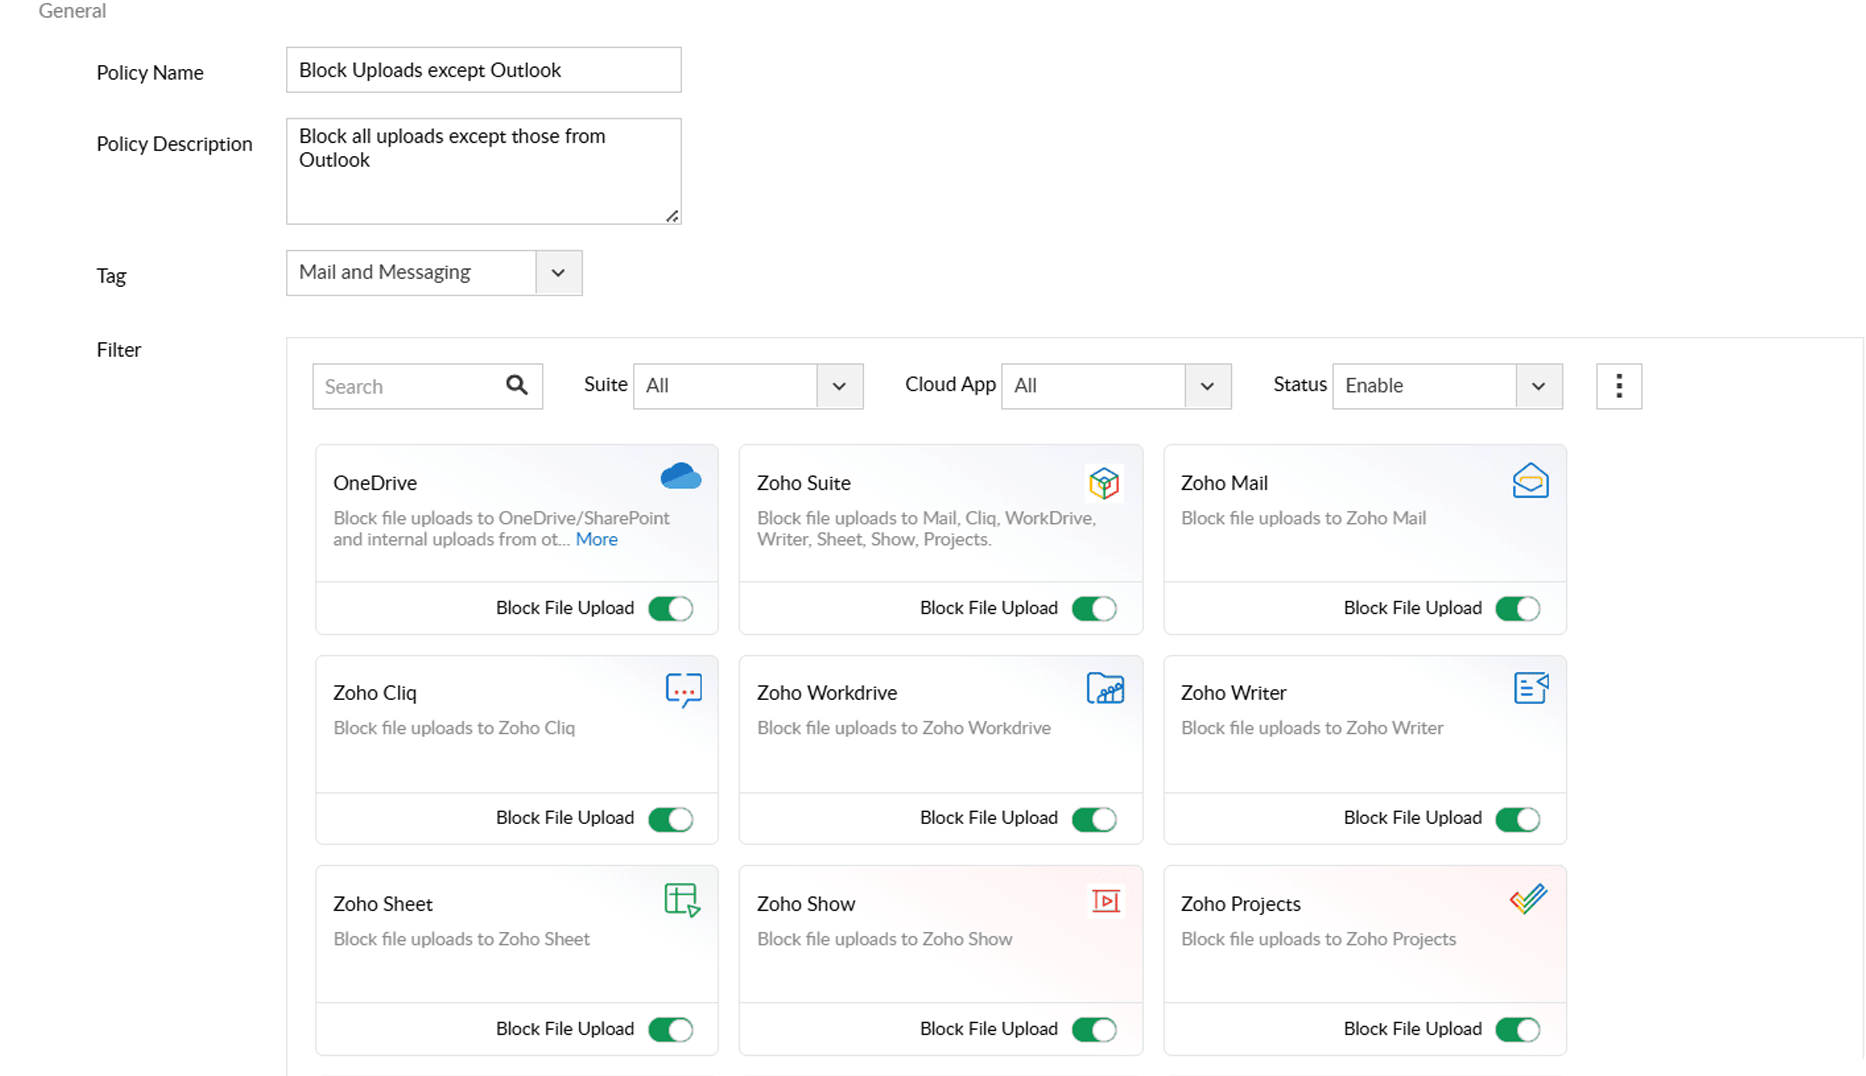1866x1076 pixels.
Task: Click the Zoho Suite app icon
Action: (x=1104, y=482)
